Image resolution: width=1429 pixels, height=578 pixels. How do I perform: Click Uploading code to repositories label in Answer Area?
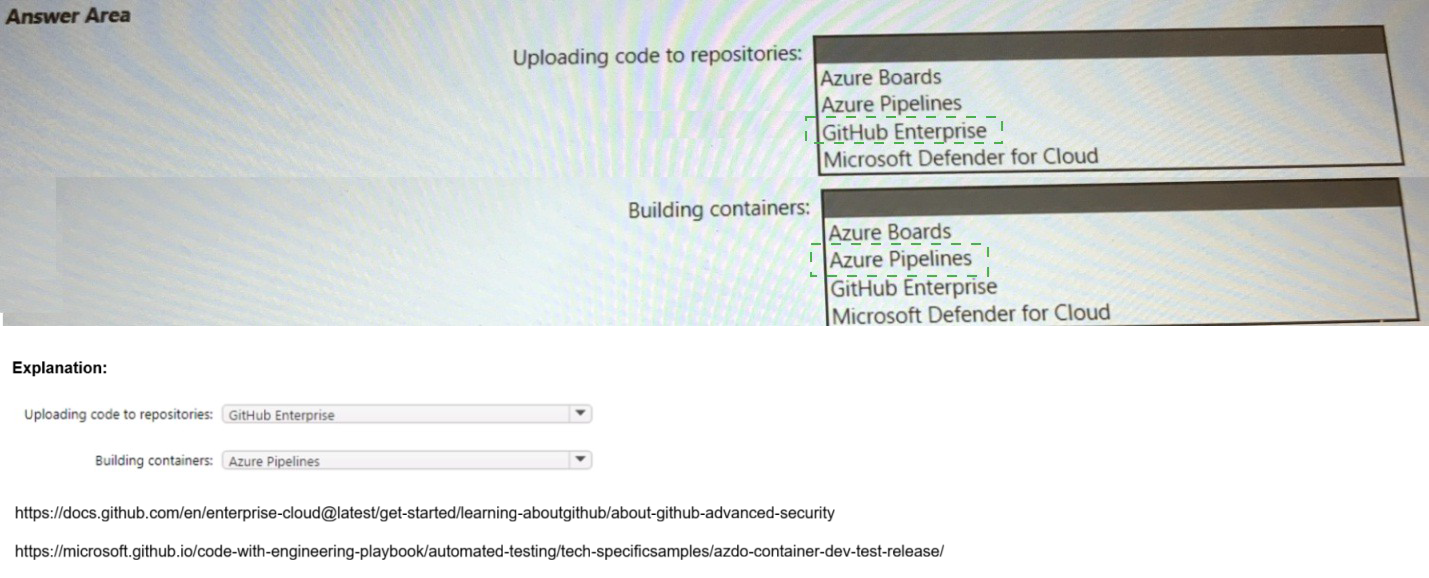click(657, 56)
